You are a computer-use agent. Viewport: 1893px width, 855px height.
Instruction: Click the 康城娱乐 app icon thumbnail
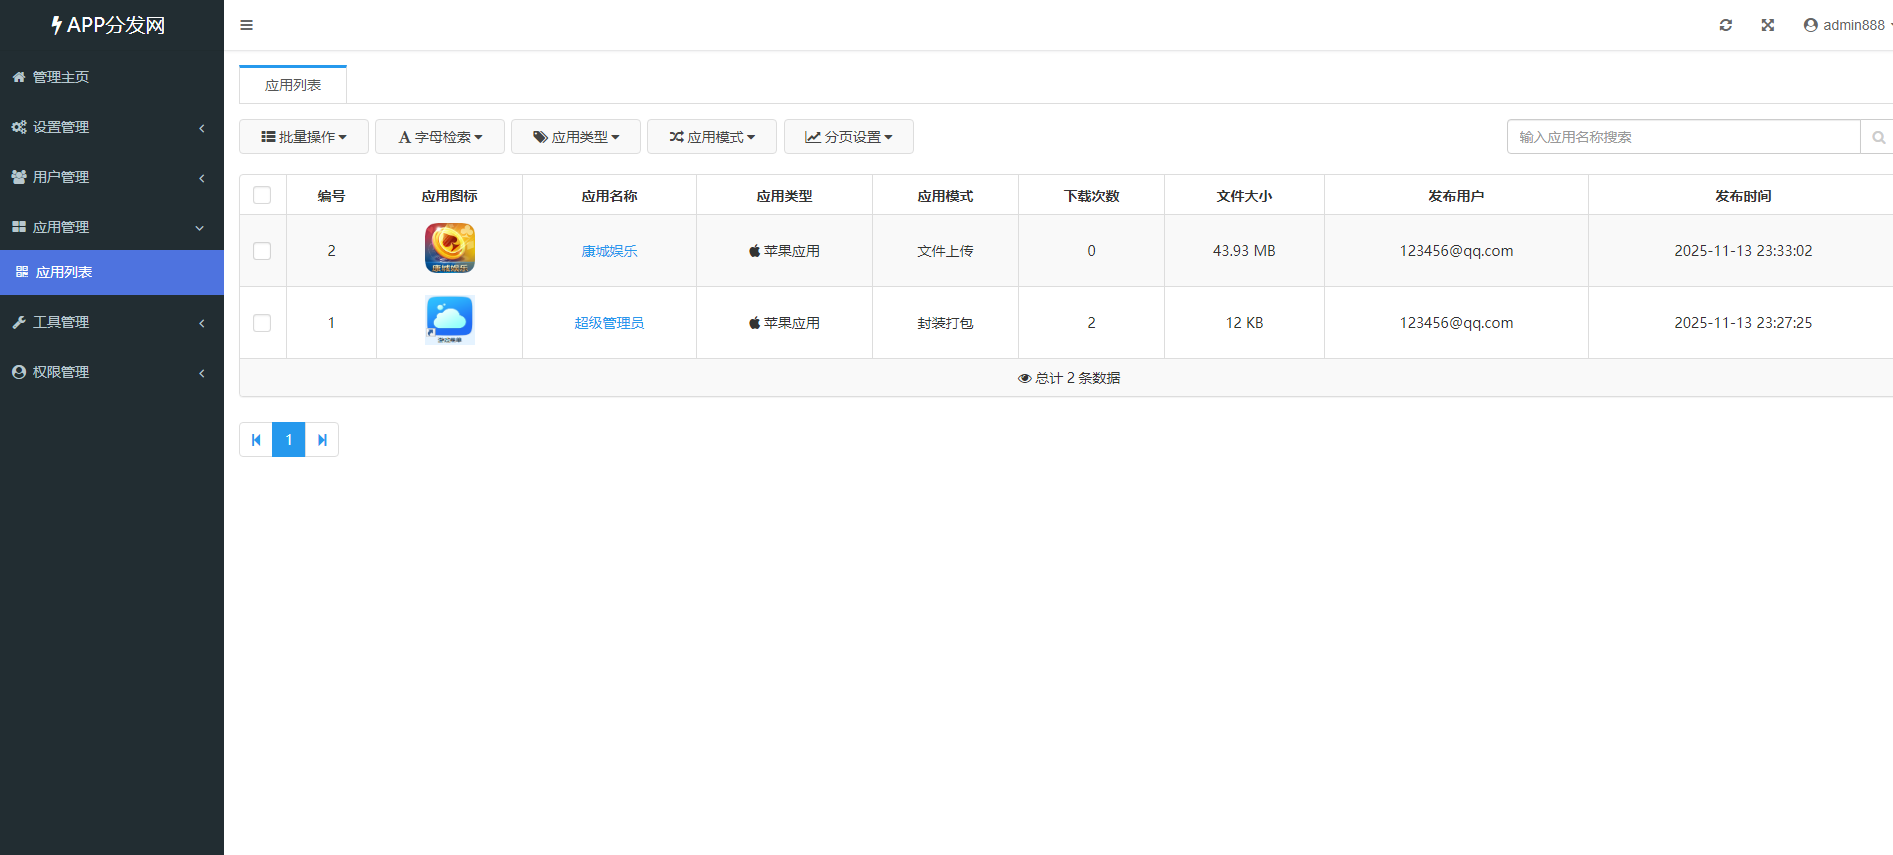click(x=449, y=249)
